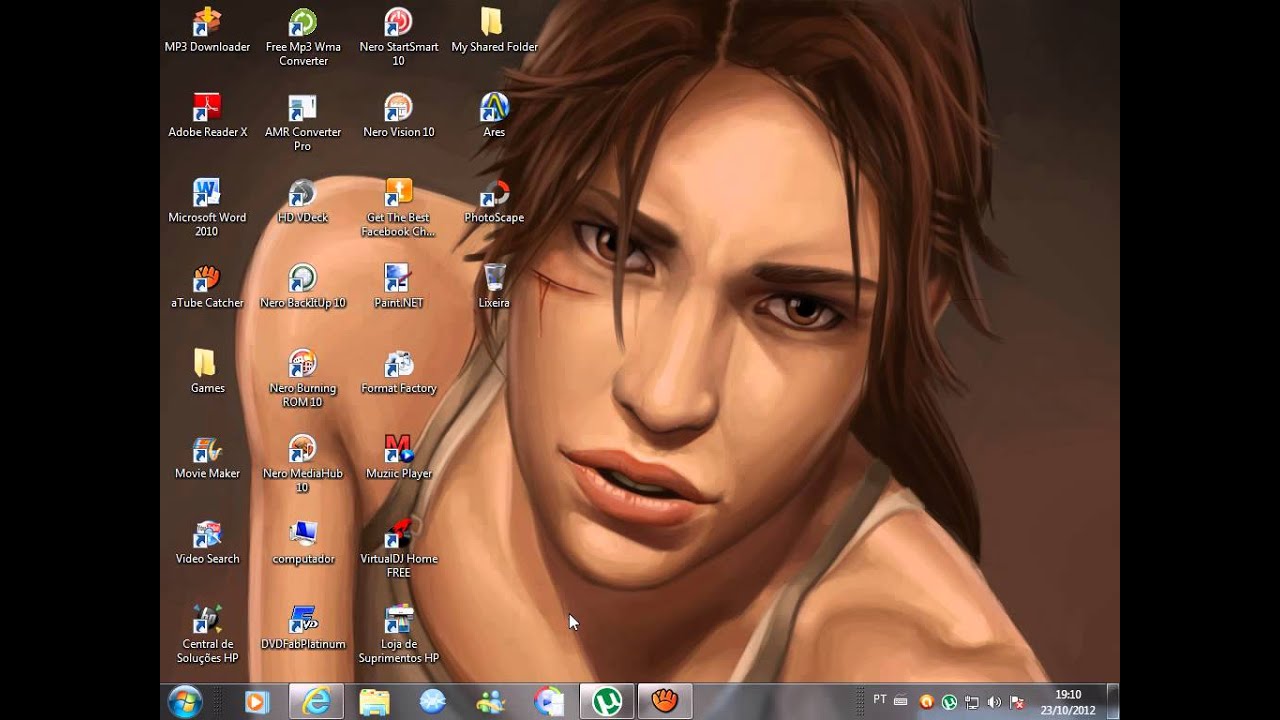
Task: Switch to Internet Explorer in taskbar
Action: [316, 702]
